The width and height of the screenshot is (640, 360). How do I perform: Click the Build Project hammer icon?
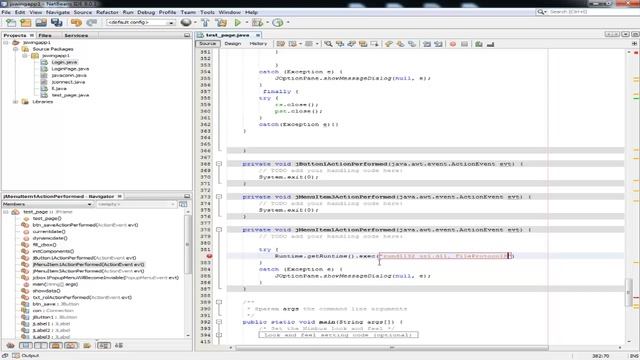click(x=205, y=23)
